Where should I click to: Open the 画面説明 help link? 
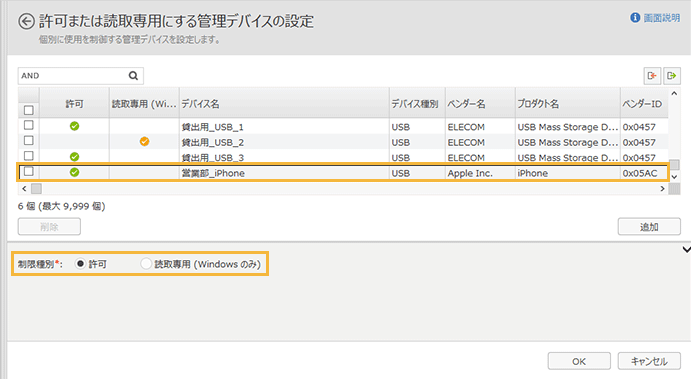point(661,18)
